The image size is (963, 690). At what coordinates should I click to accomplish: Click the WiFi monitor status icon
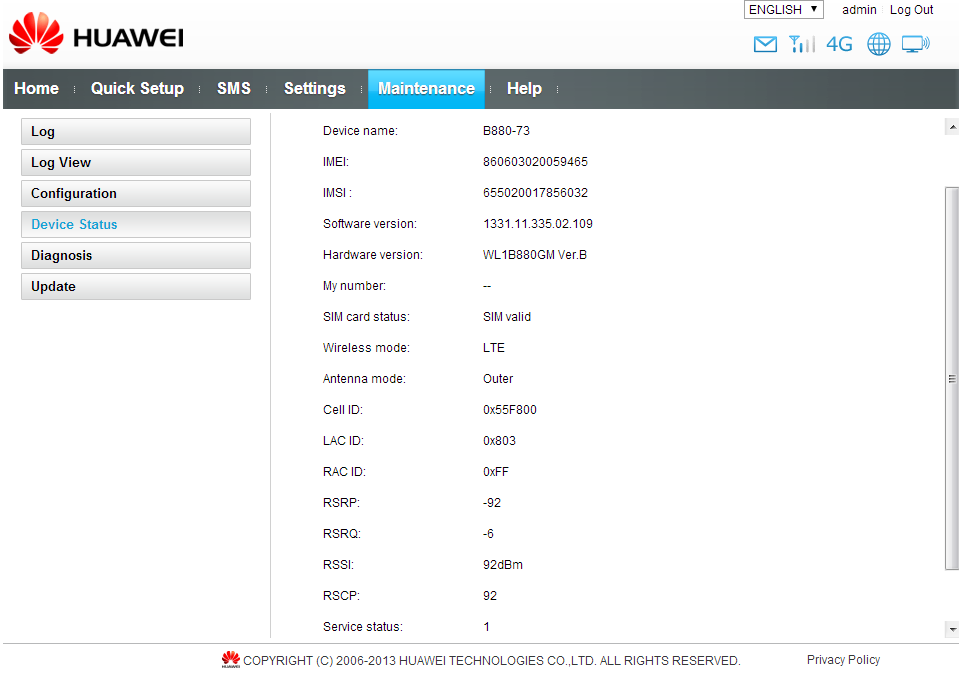pos(915,44)
